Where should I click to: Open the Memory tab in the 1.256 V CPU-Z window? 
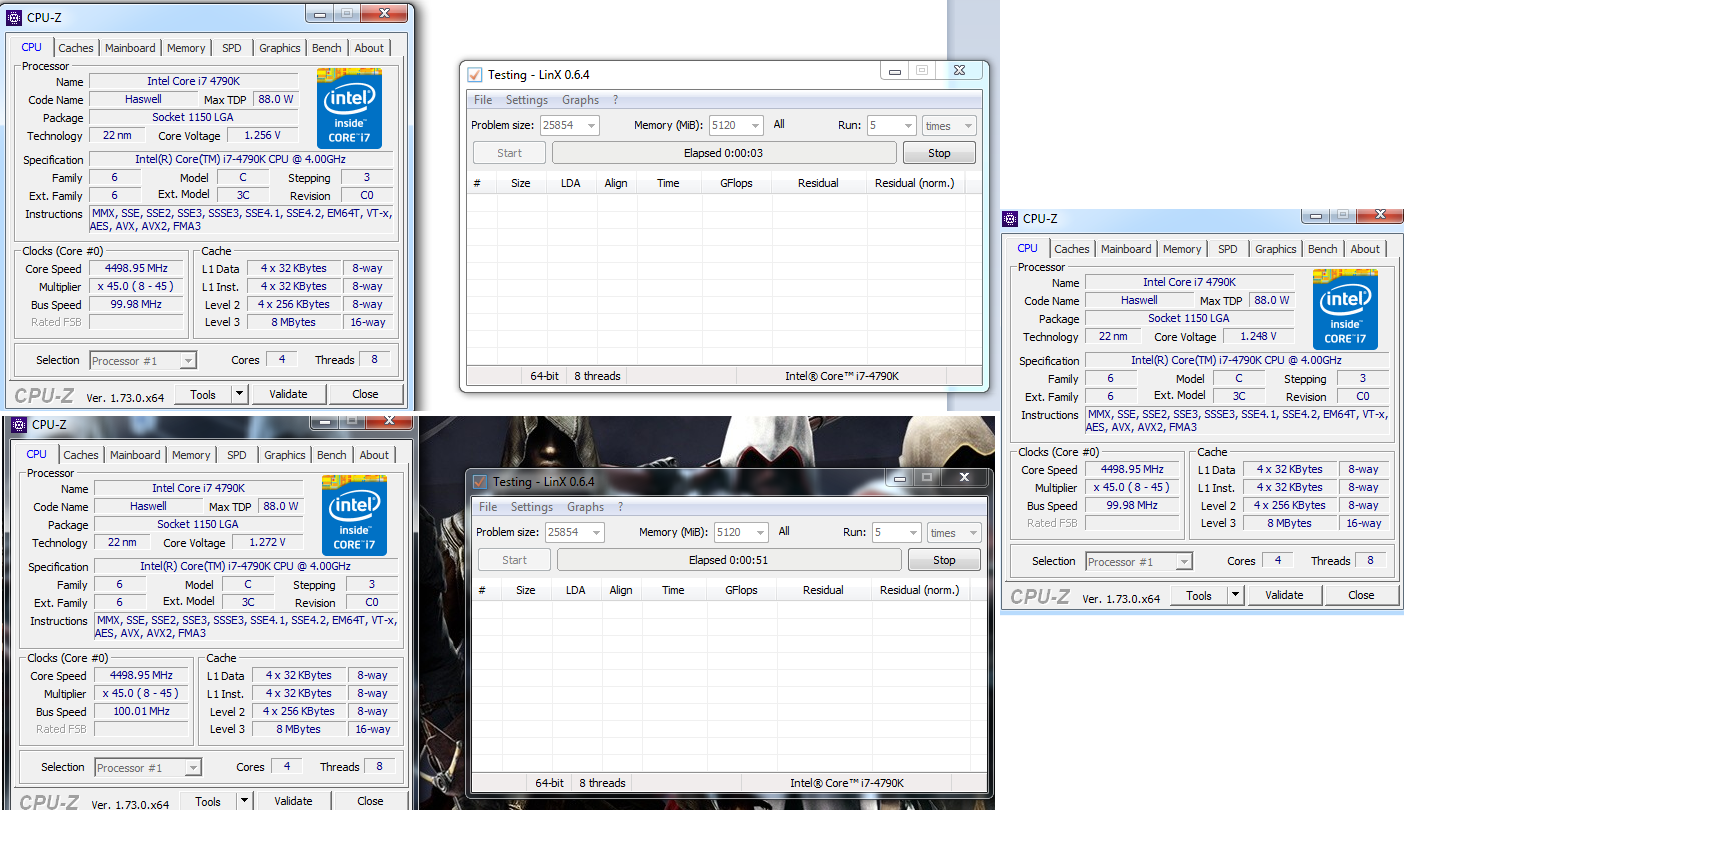pos(186,48)
